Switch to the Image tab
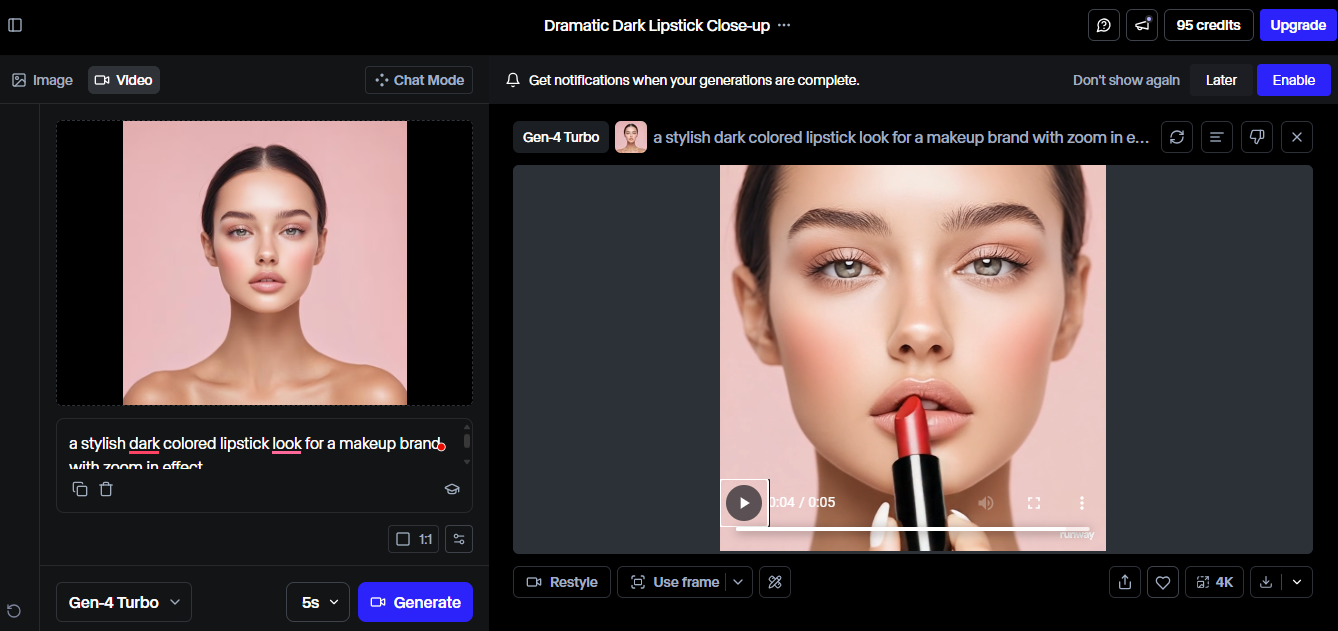1338x631 pixels. (x=42, y=79)
